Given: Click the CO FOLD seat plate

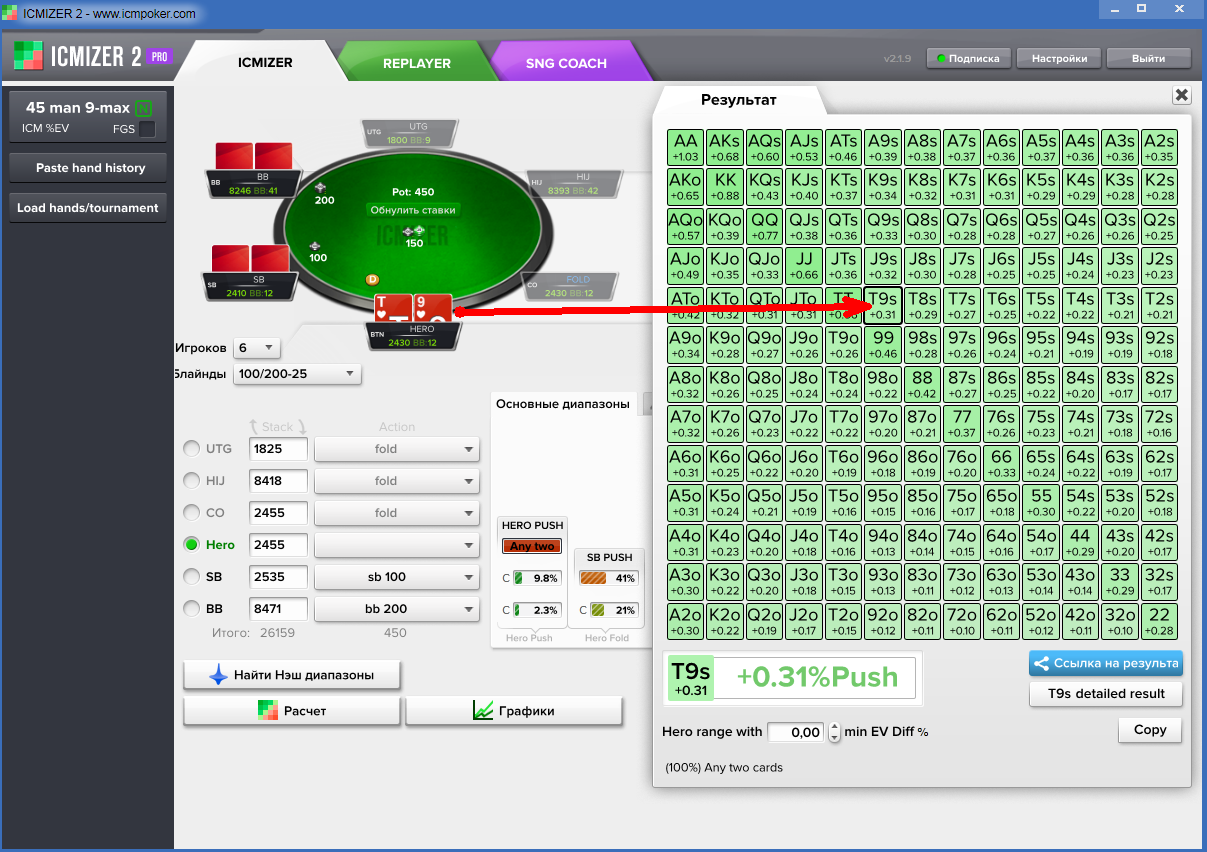Looking at the screenshot, I should 572,286.
